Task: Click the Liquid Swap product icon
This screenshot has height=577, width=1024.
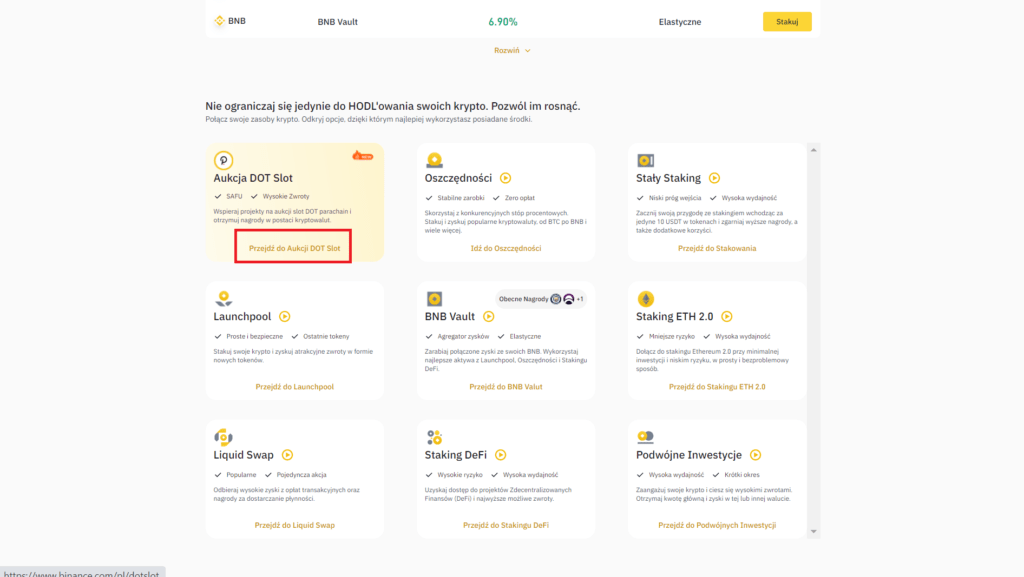Action: pyautogui.click(x=224, y=437)
